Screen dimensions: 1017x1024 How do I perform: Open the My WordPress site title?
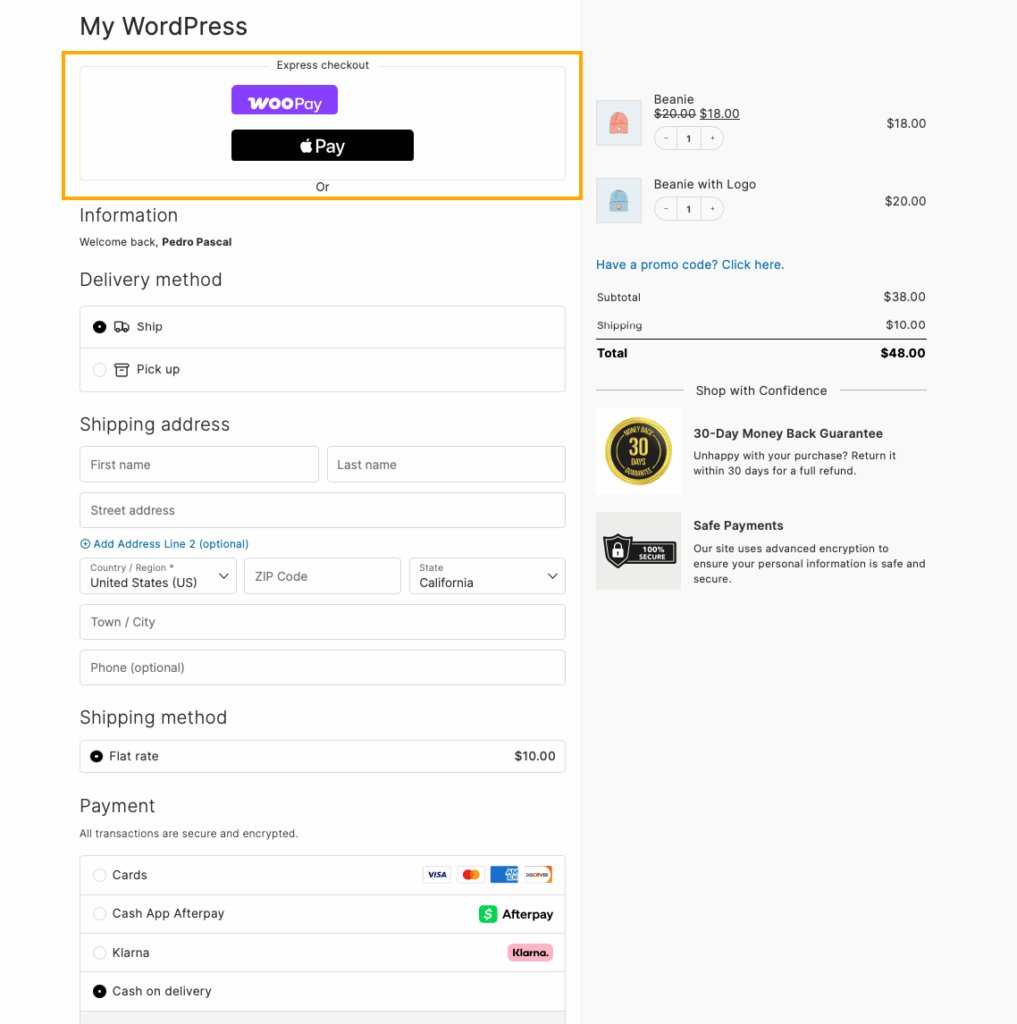163,26
